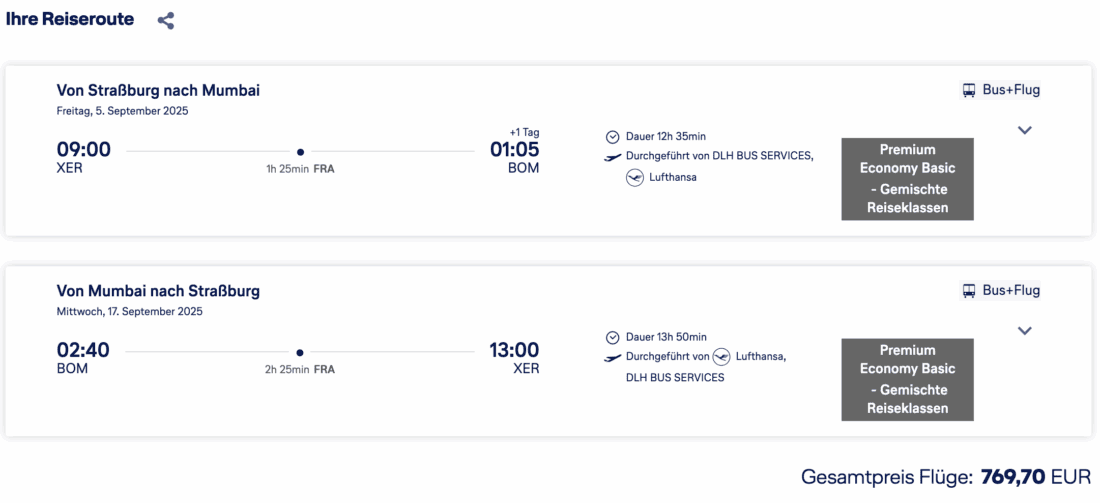The image size is (1100, 503).
Task: Click the Von Mumbai nach Straßburg heading
Action: click(x=158, y=291)
